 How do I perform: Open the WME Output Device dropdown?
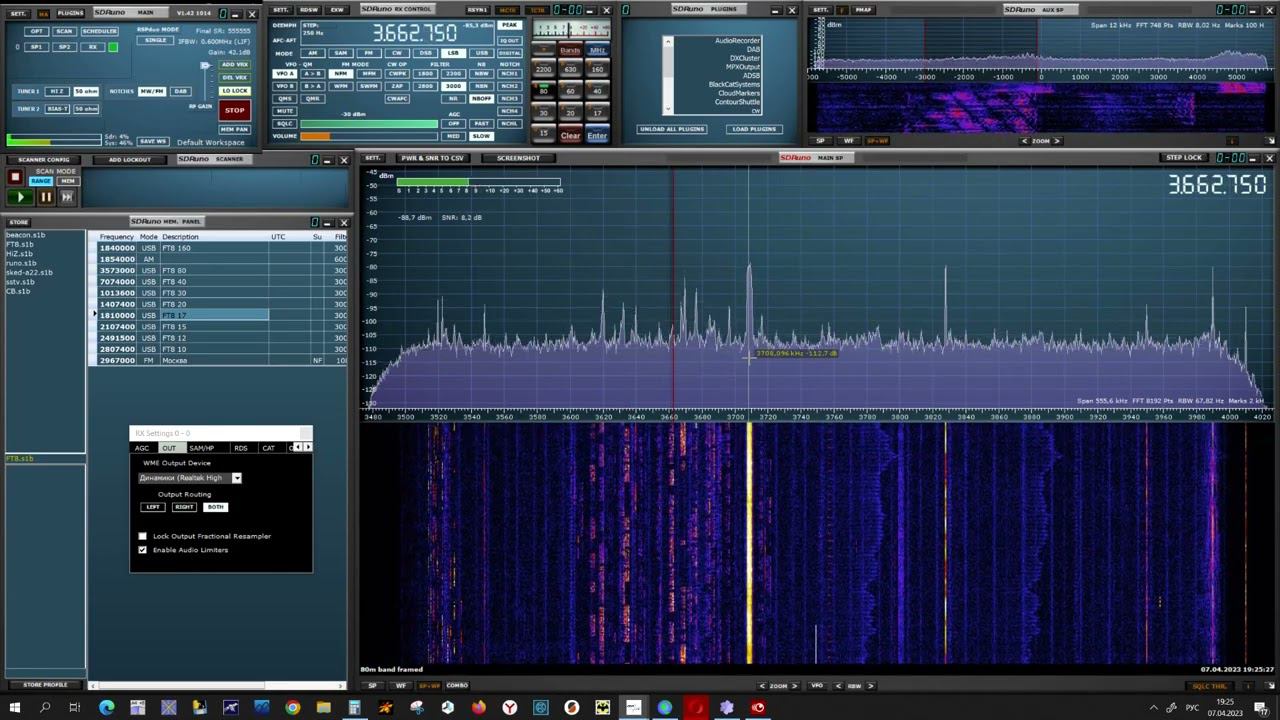237,478
